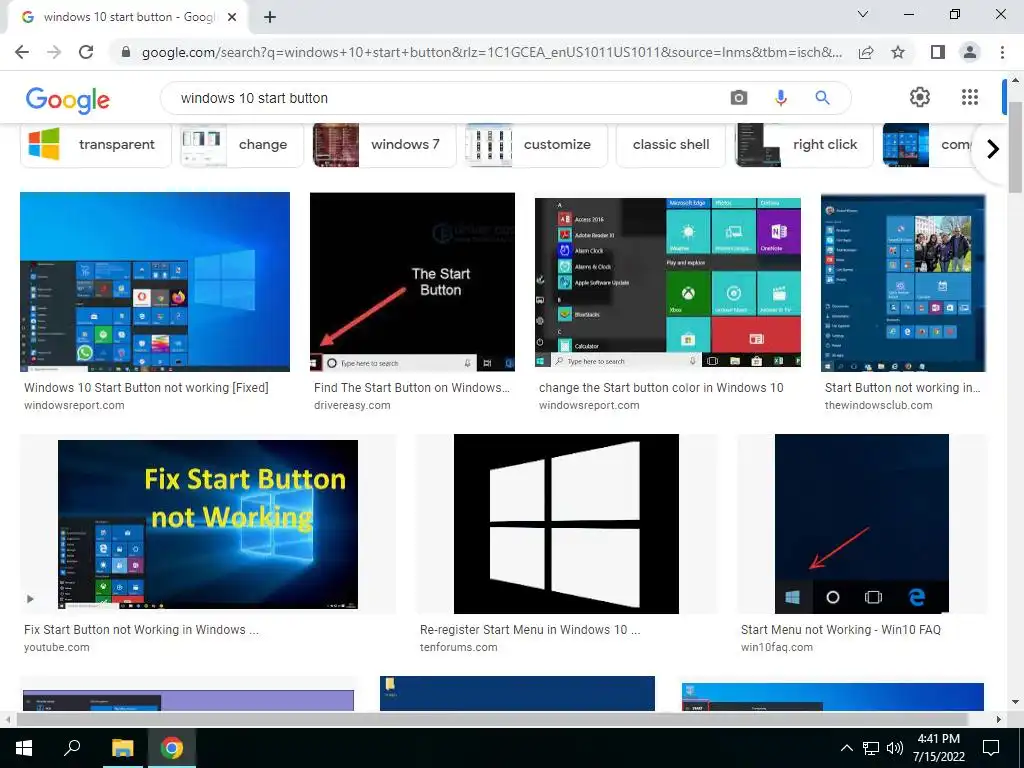Image resolution: width=1024 pixels, height=768 pixels.
Task: Open File Explorer from taskbar
Action: click(x=122, y=748)
